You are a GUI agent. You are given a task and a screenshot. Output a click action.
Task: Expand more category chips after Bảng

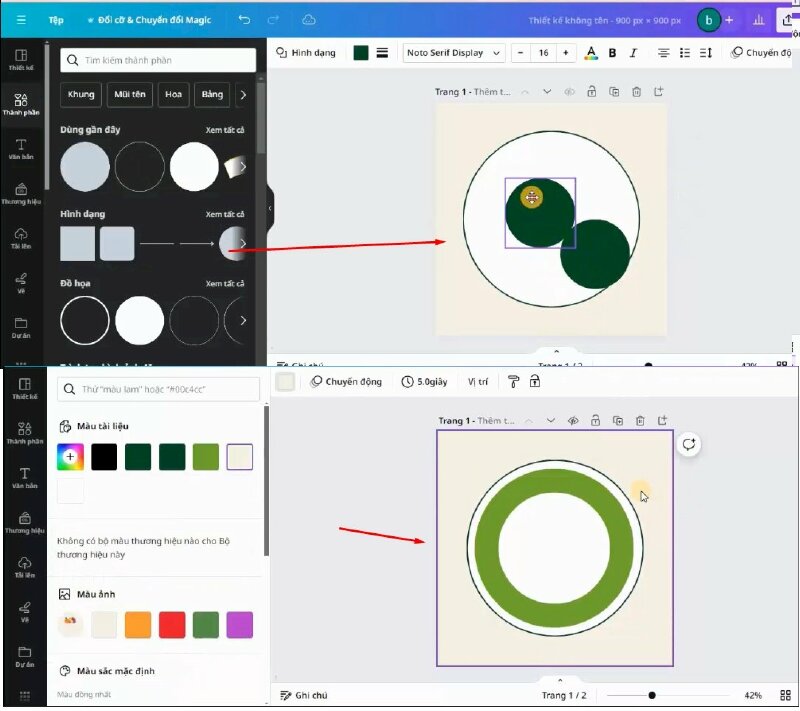[242, 95]
